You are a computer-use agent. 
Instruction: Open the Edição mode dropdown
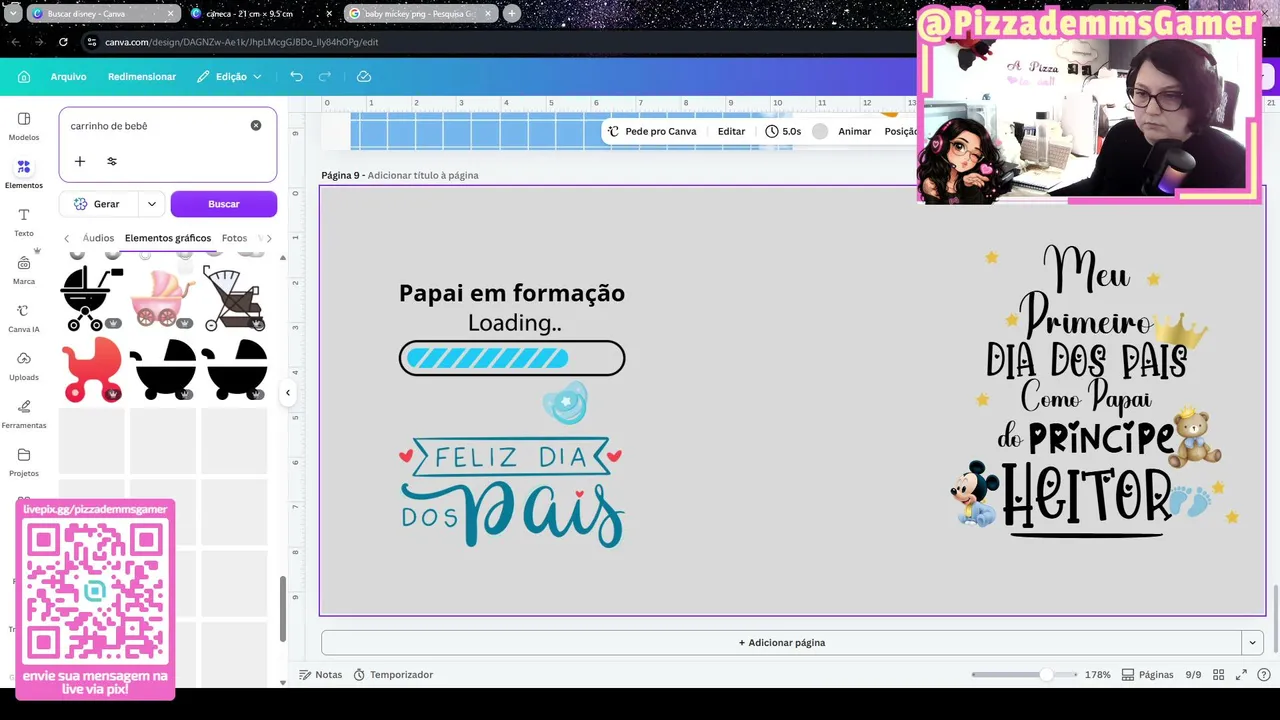click(229, 77)
